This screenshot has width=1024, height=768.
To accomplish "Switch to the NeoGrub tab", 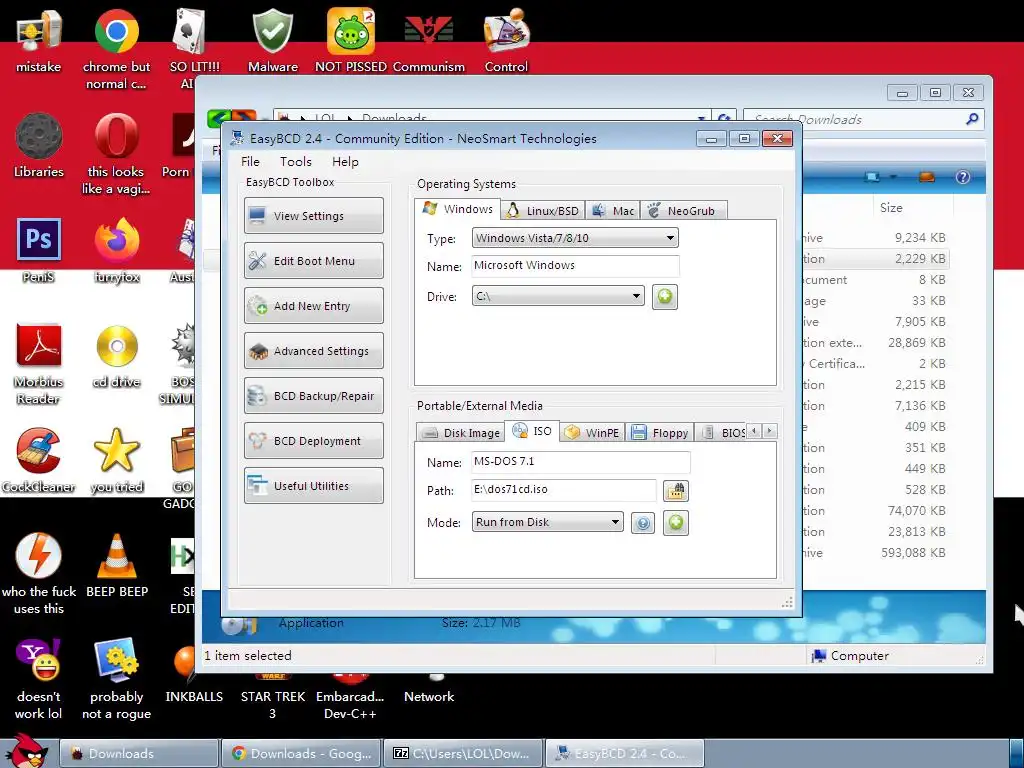I will coord(682,211).
